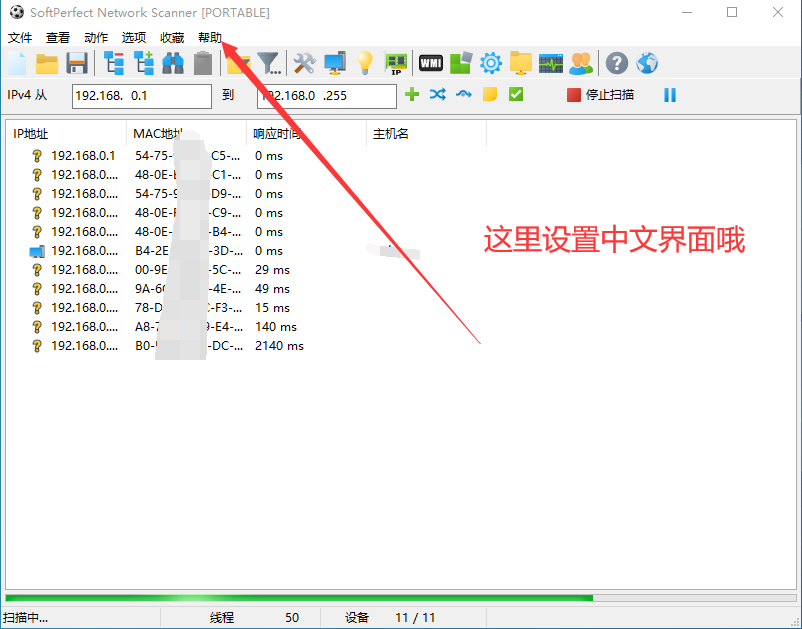The image size is (802, 629).
Task: Select the 49 ms response time cell
Action: click(x=272, y=289)
